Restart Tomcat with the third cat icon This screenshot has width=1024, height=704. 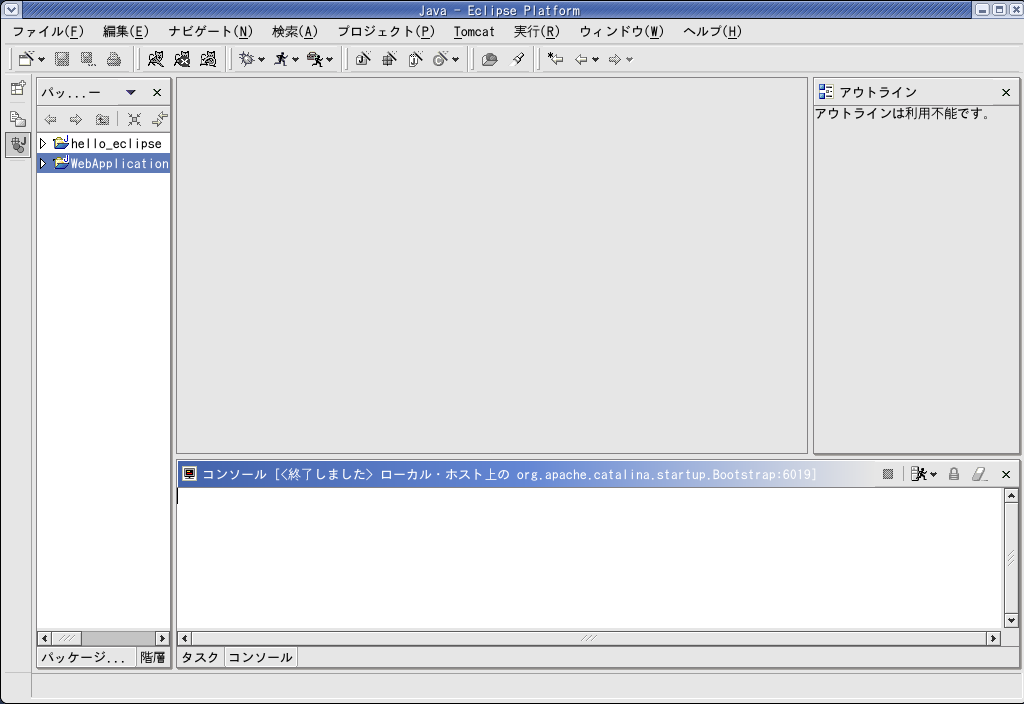pos(208,59)
